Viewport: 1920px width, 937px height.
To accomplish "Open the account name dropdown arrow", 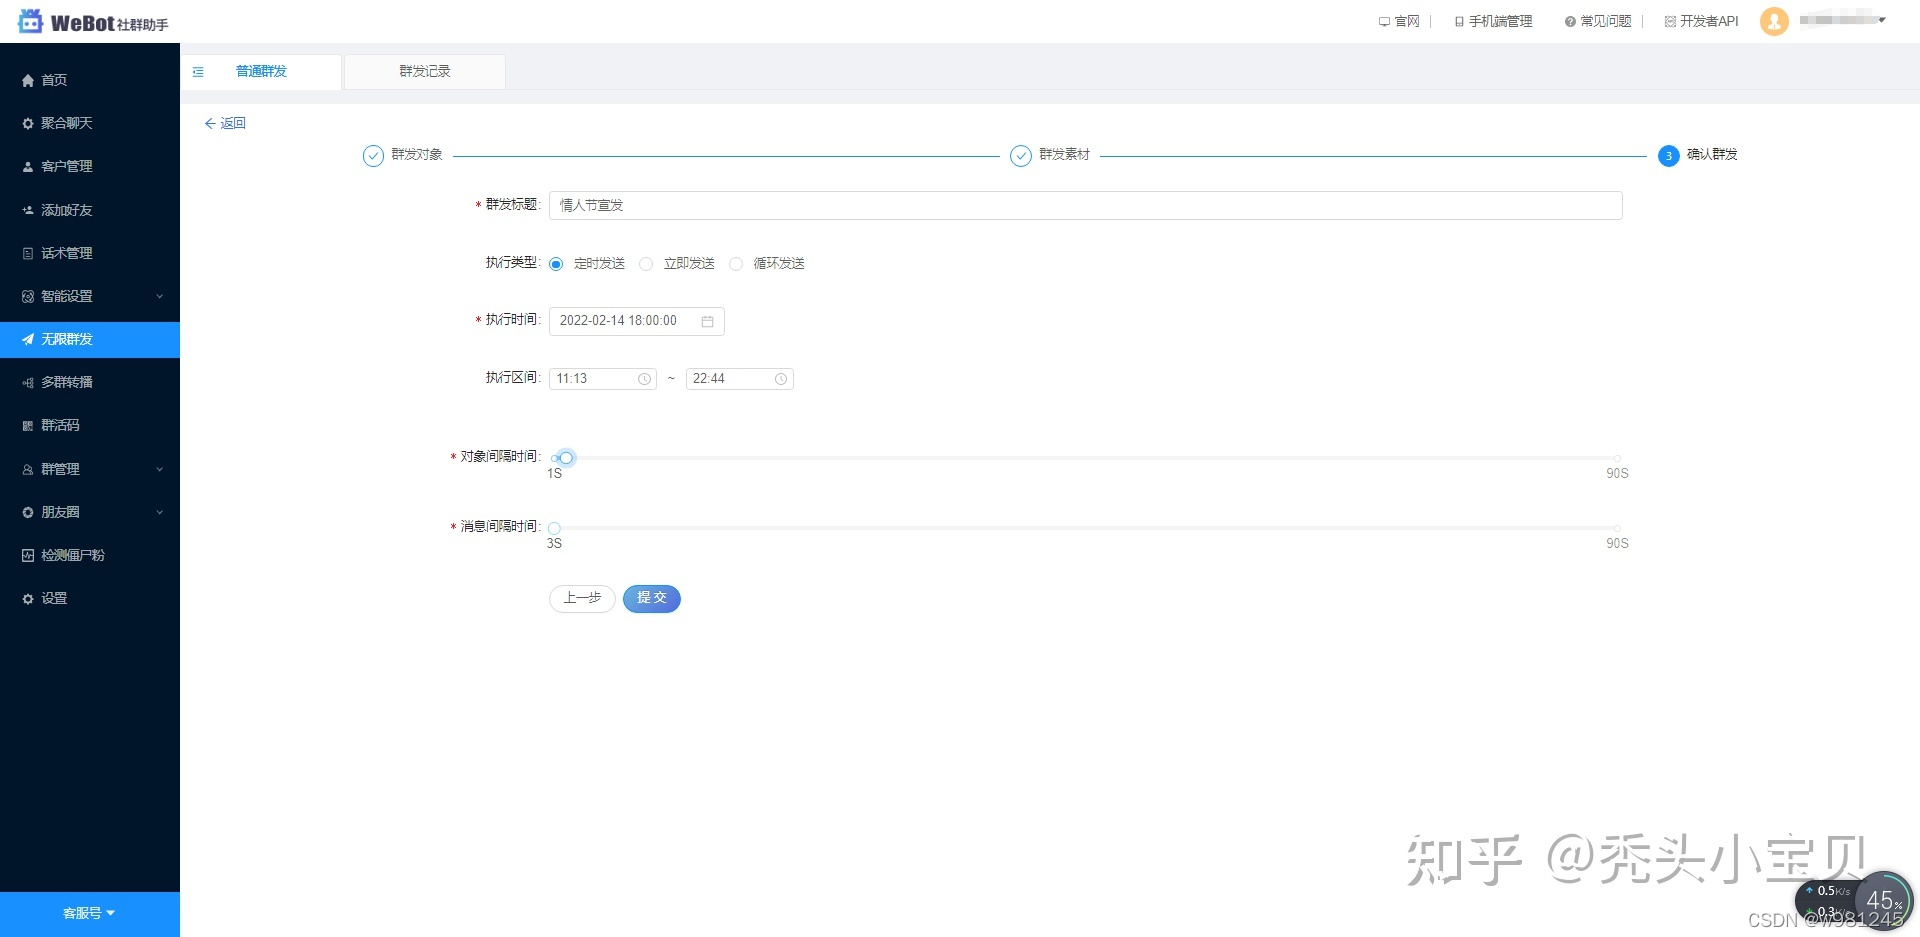I will click(1882, 20).
